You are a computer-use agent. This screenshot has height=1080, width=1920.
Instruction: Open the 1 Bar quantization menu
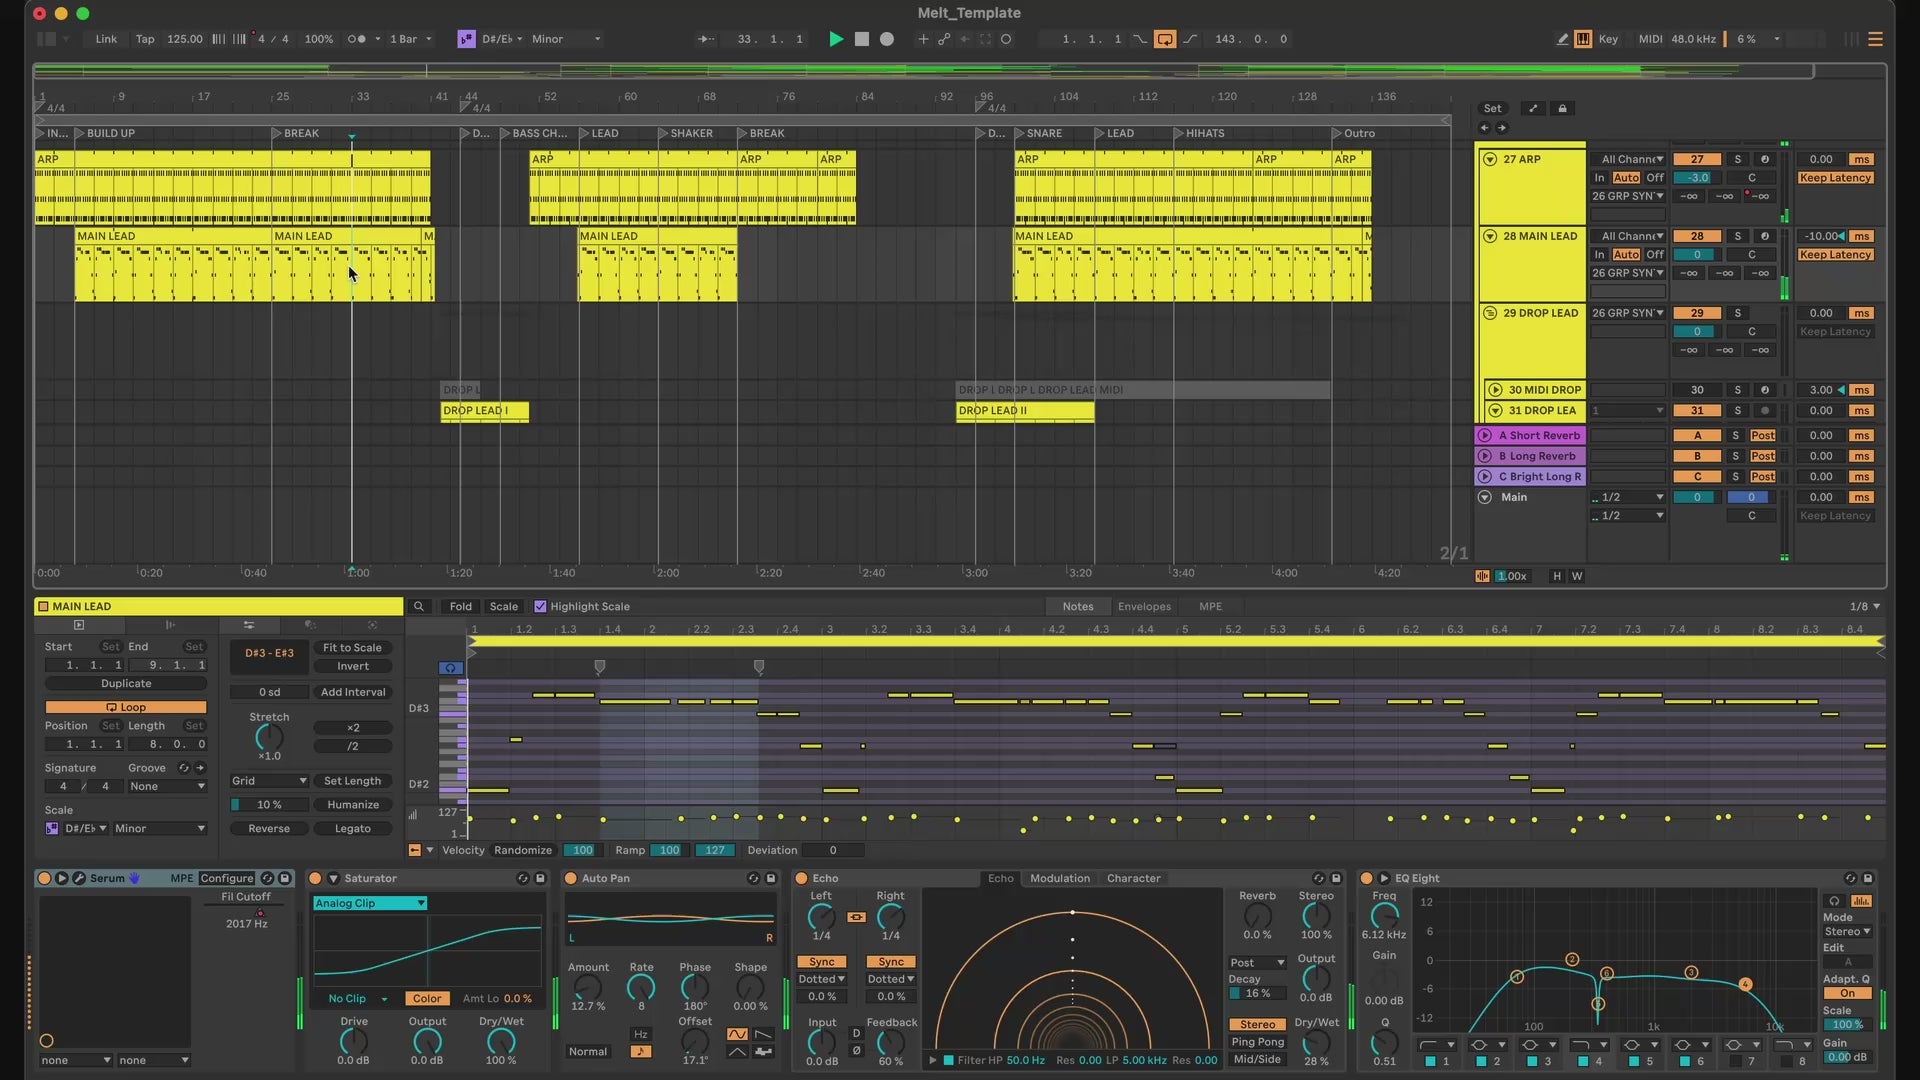[x=410, y=39]
